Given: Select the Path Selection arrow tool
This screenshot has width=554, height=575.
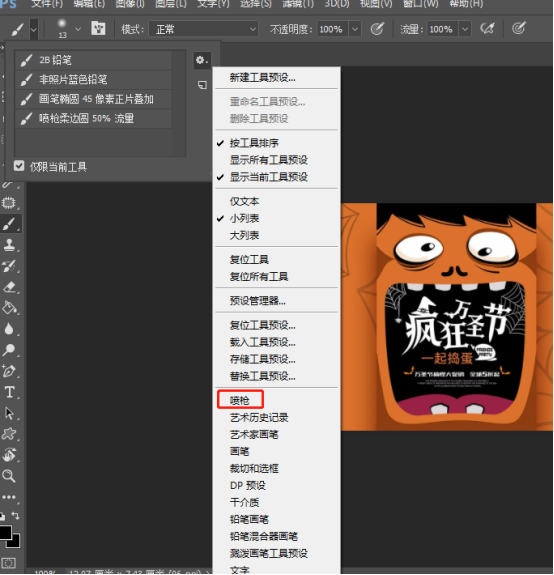Looking at the screenshot, I should pyautogui.click(x=10, y=413).
